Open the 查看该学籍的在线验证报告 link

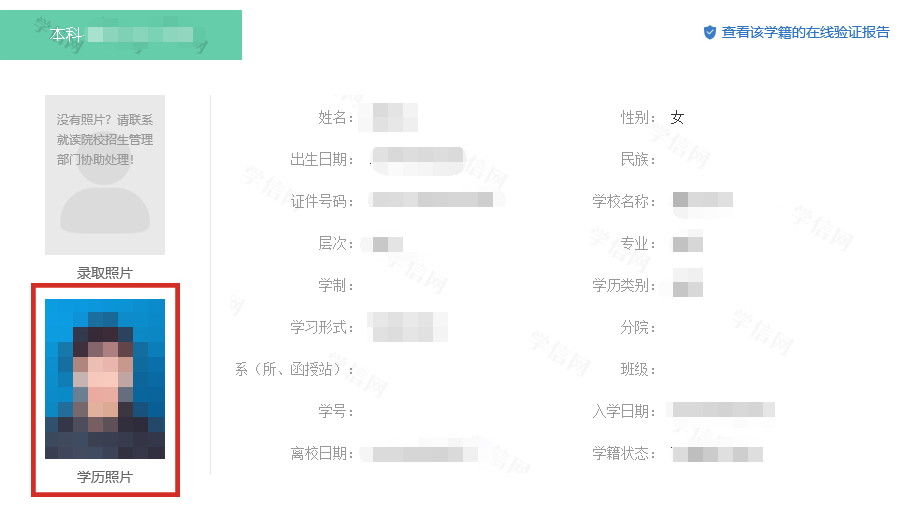(805, 32)
